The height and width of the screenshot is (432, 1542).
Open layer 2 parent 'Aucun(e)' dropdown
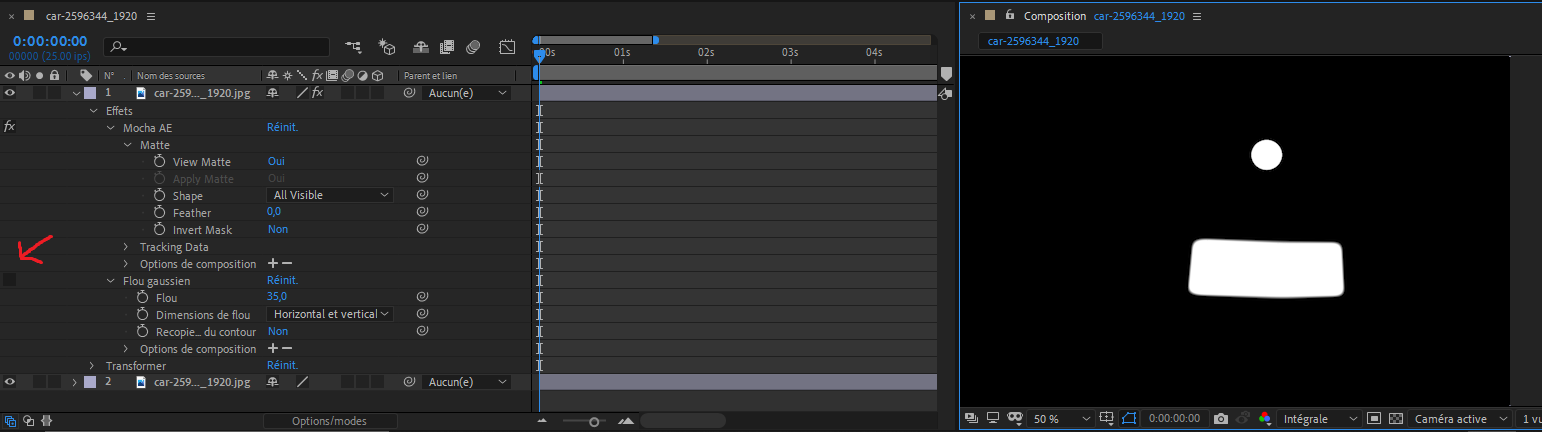(x=465, y=382)
